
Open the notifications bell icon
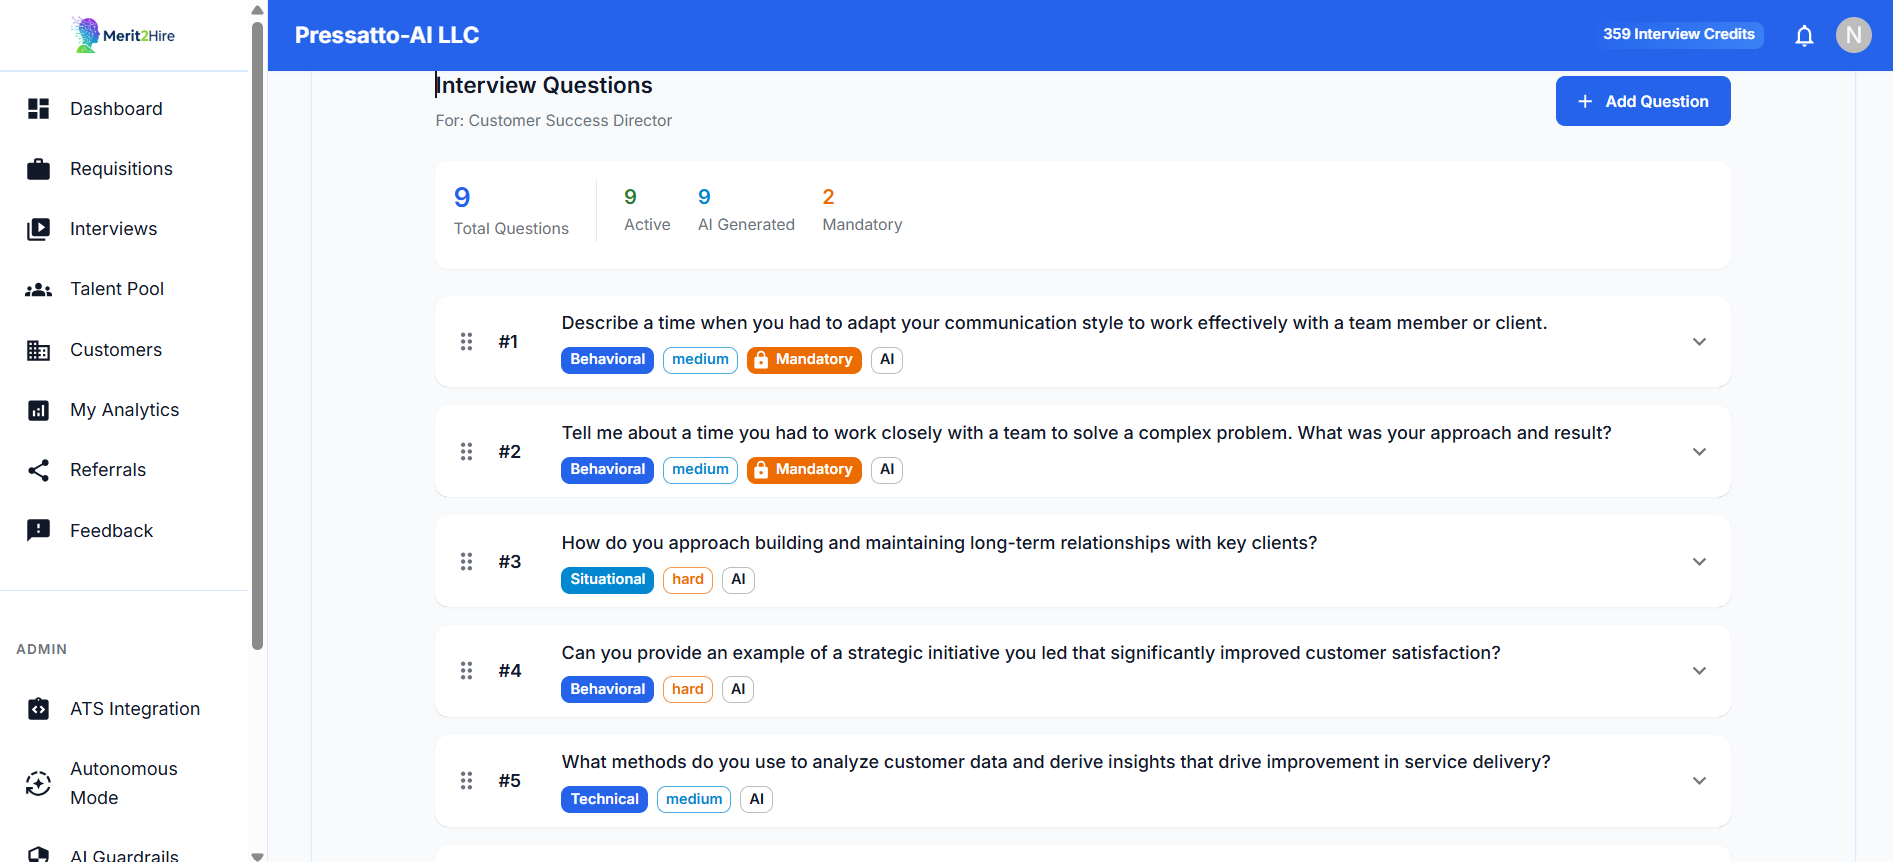click(x=1804, y=34)
